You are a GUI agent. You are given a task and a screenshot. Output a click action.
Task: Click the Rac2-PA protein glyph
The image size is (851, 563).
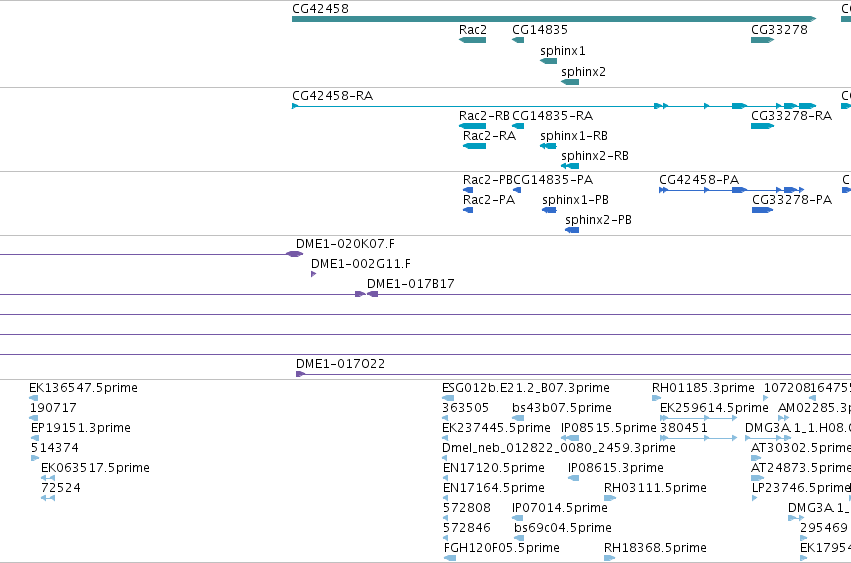468,210
